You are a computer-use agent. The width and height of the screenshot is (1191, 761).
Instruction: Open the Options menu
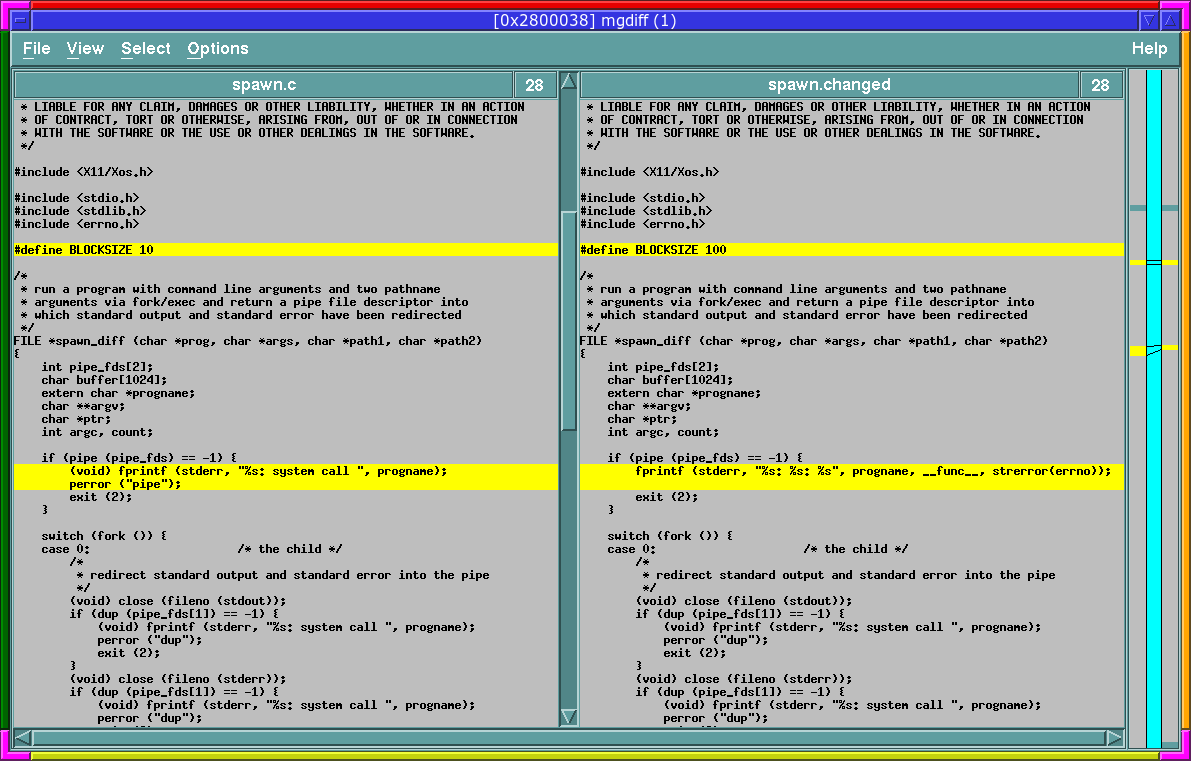[218, 49]
